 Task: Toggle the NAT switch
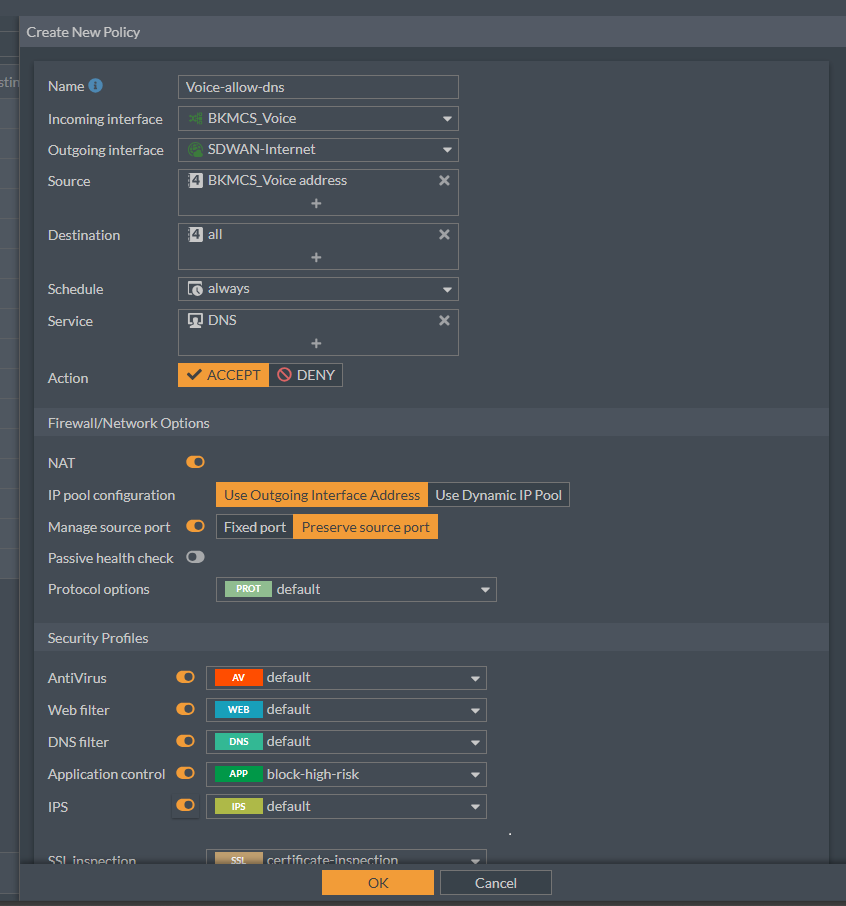[195, 462]
